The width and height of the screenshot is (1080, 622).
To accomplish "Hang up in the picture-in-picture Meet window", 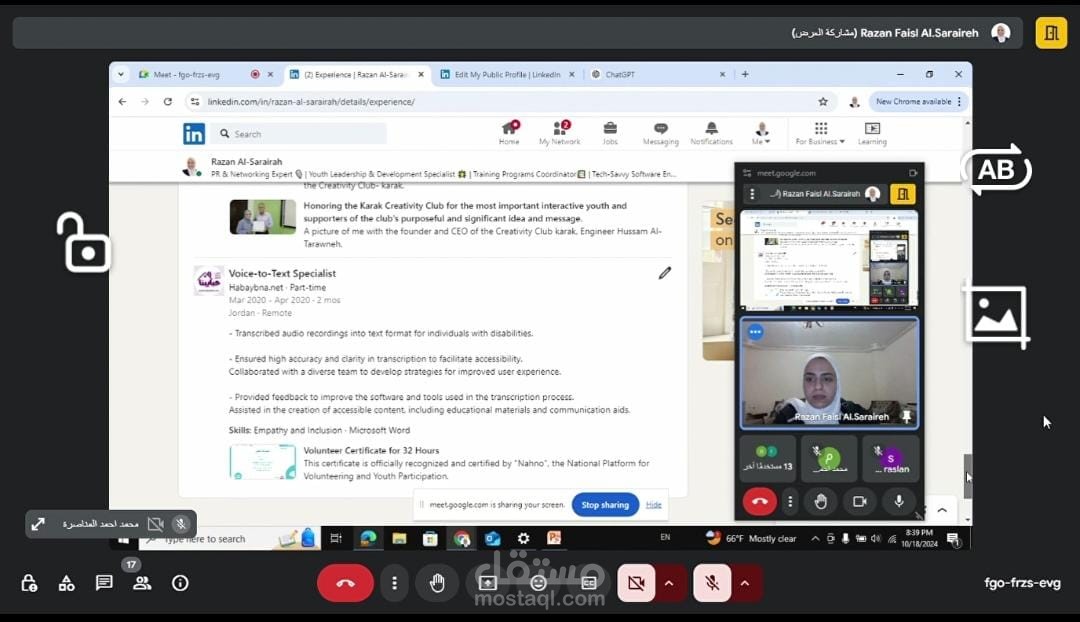I will point(760,501).
